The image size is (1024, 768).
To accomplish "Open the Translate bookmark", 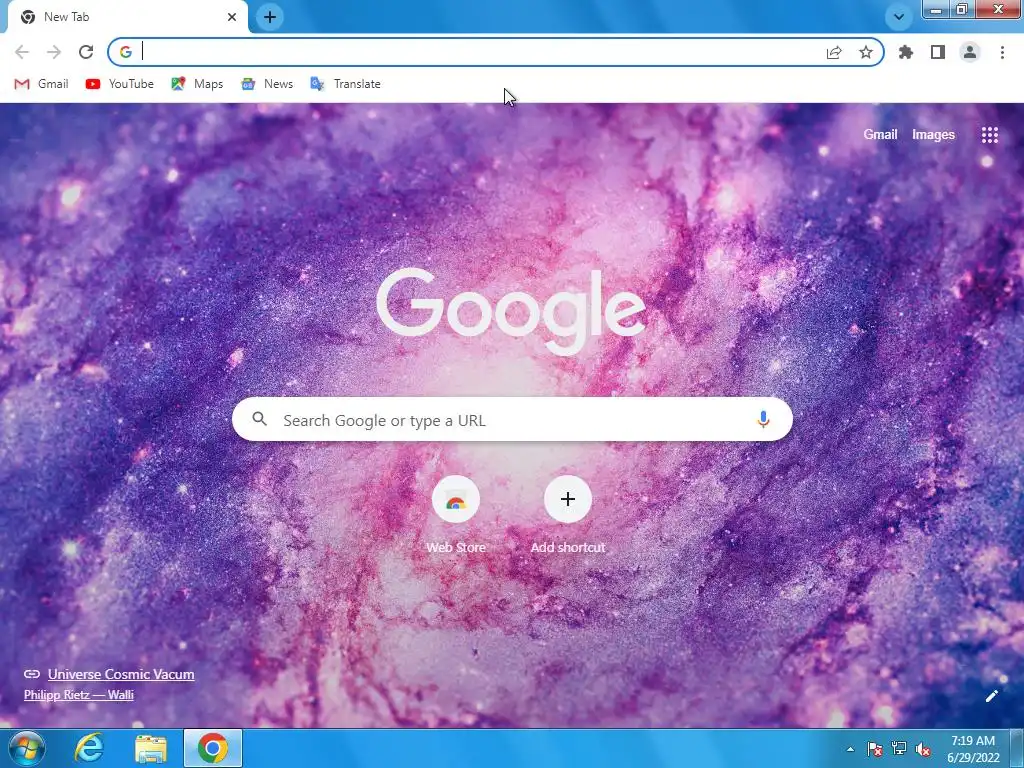I will (345, 84).
